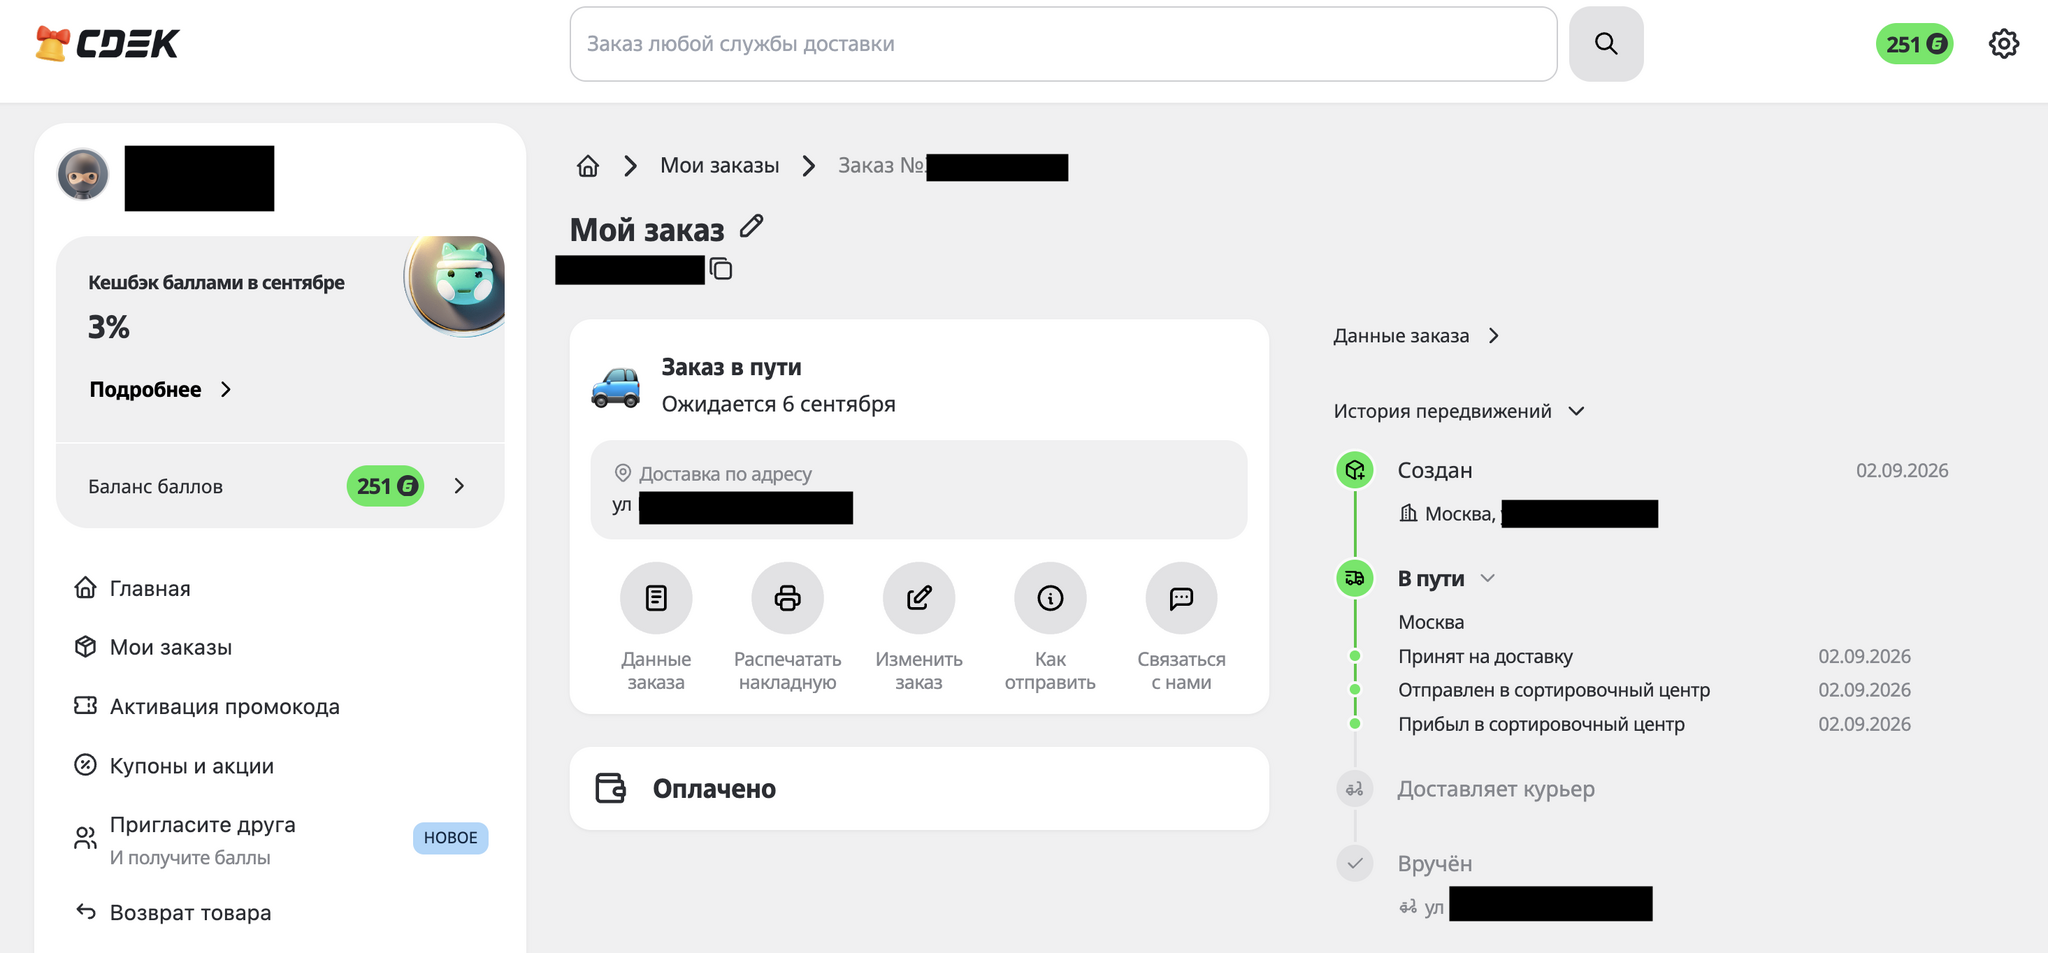Open Как отправить info icon

(1050, 598)
